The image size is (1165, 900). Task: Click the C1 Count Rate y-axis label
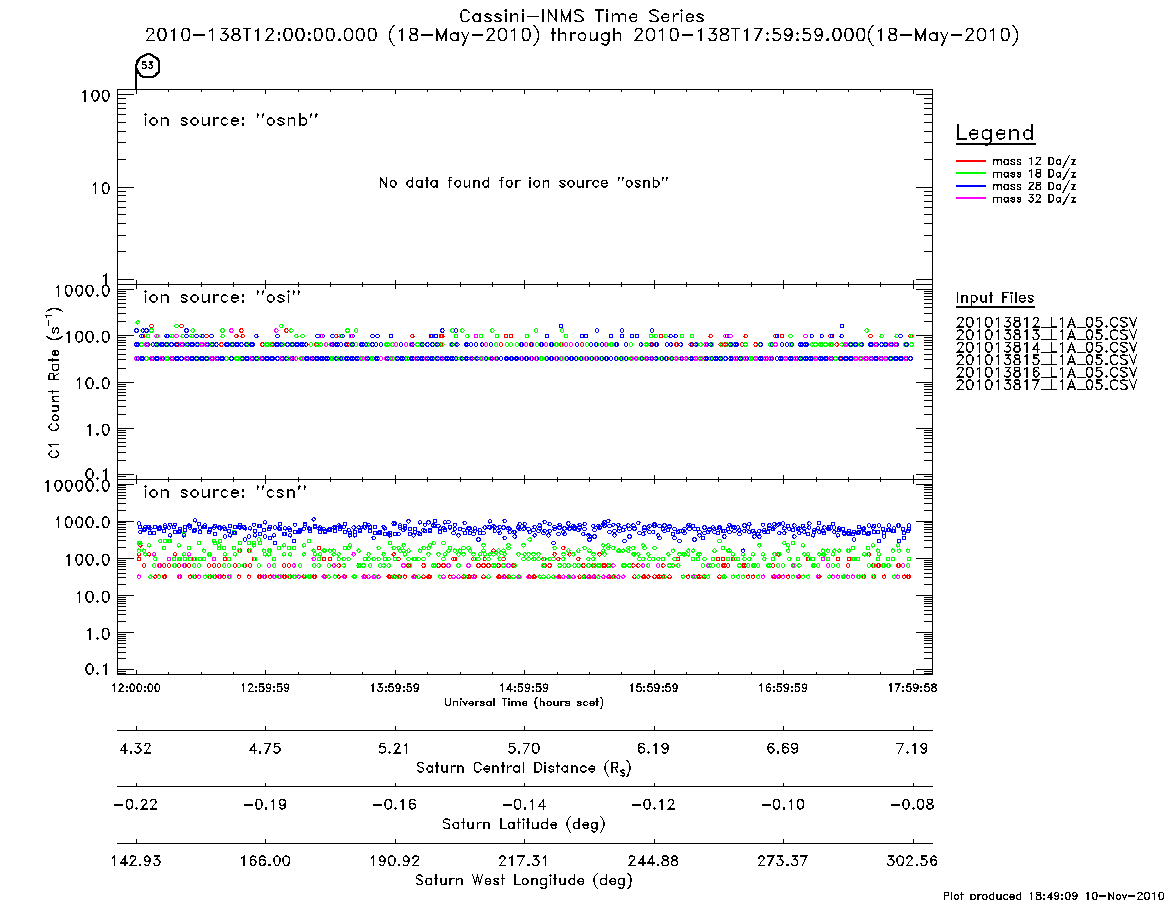pos(54,383)
